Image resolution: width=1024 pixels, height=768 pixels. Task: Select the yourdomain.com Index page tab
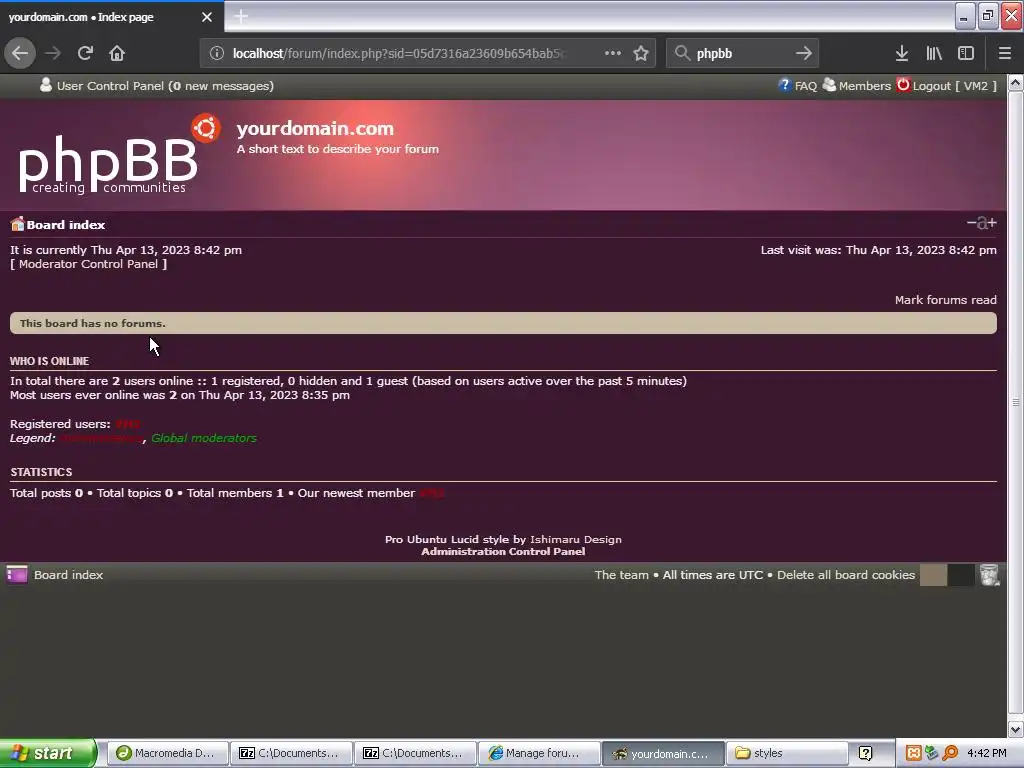point(111,17)
